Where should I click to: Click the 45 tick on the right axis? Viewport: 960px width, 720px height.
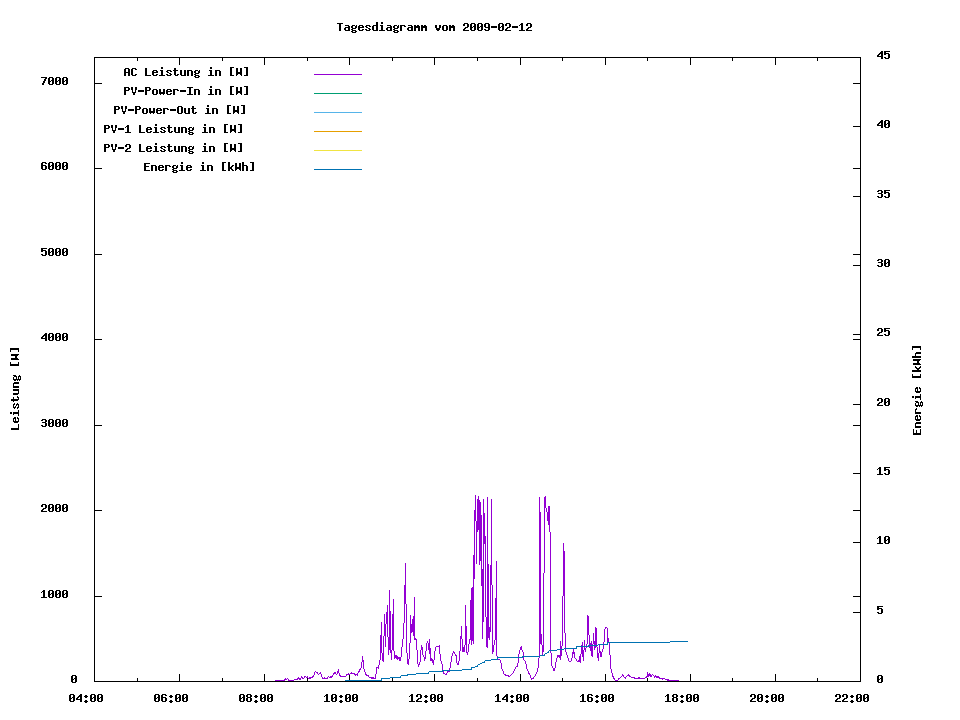coord(883,55)
